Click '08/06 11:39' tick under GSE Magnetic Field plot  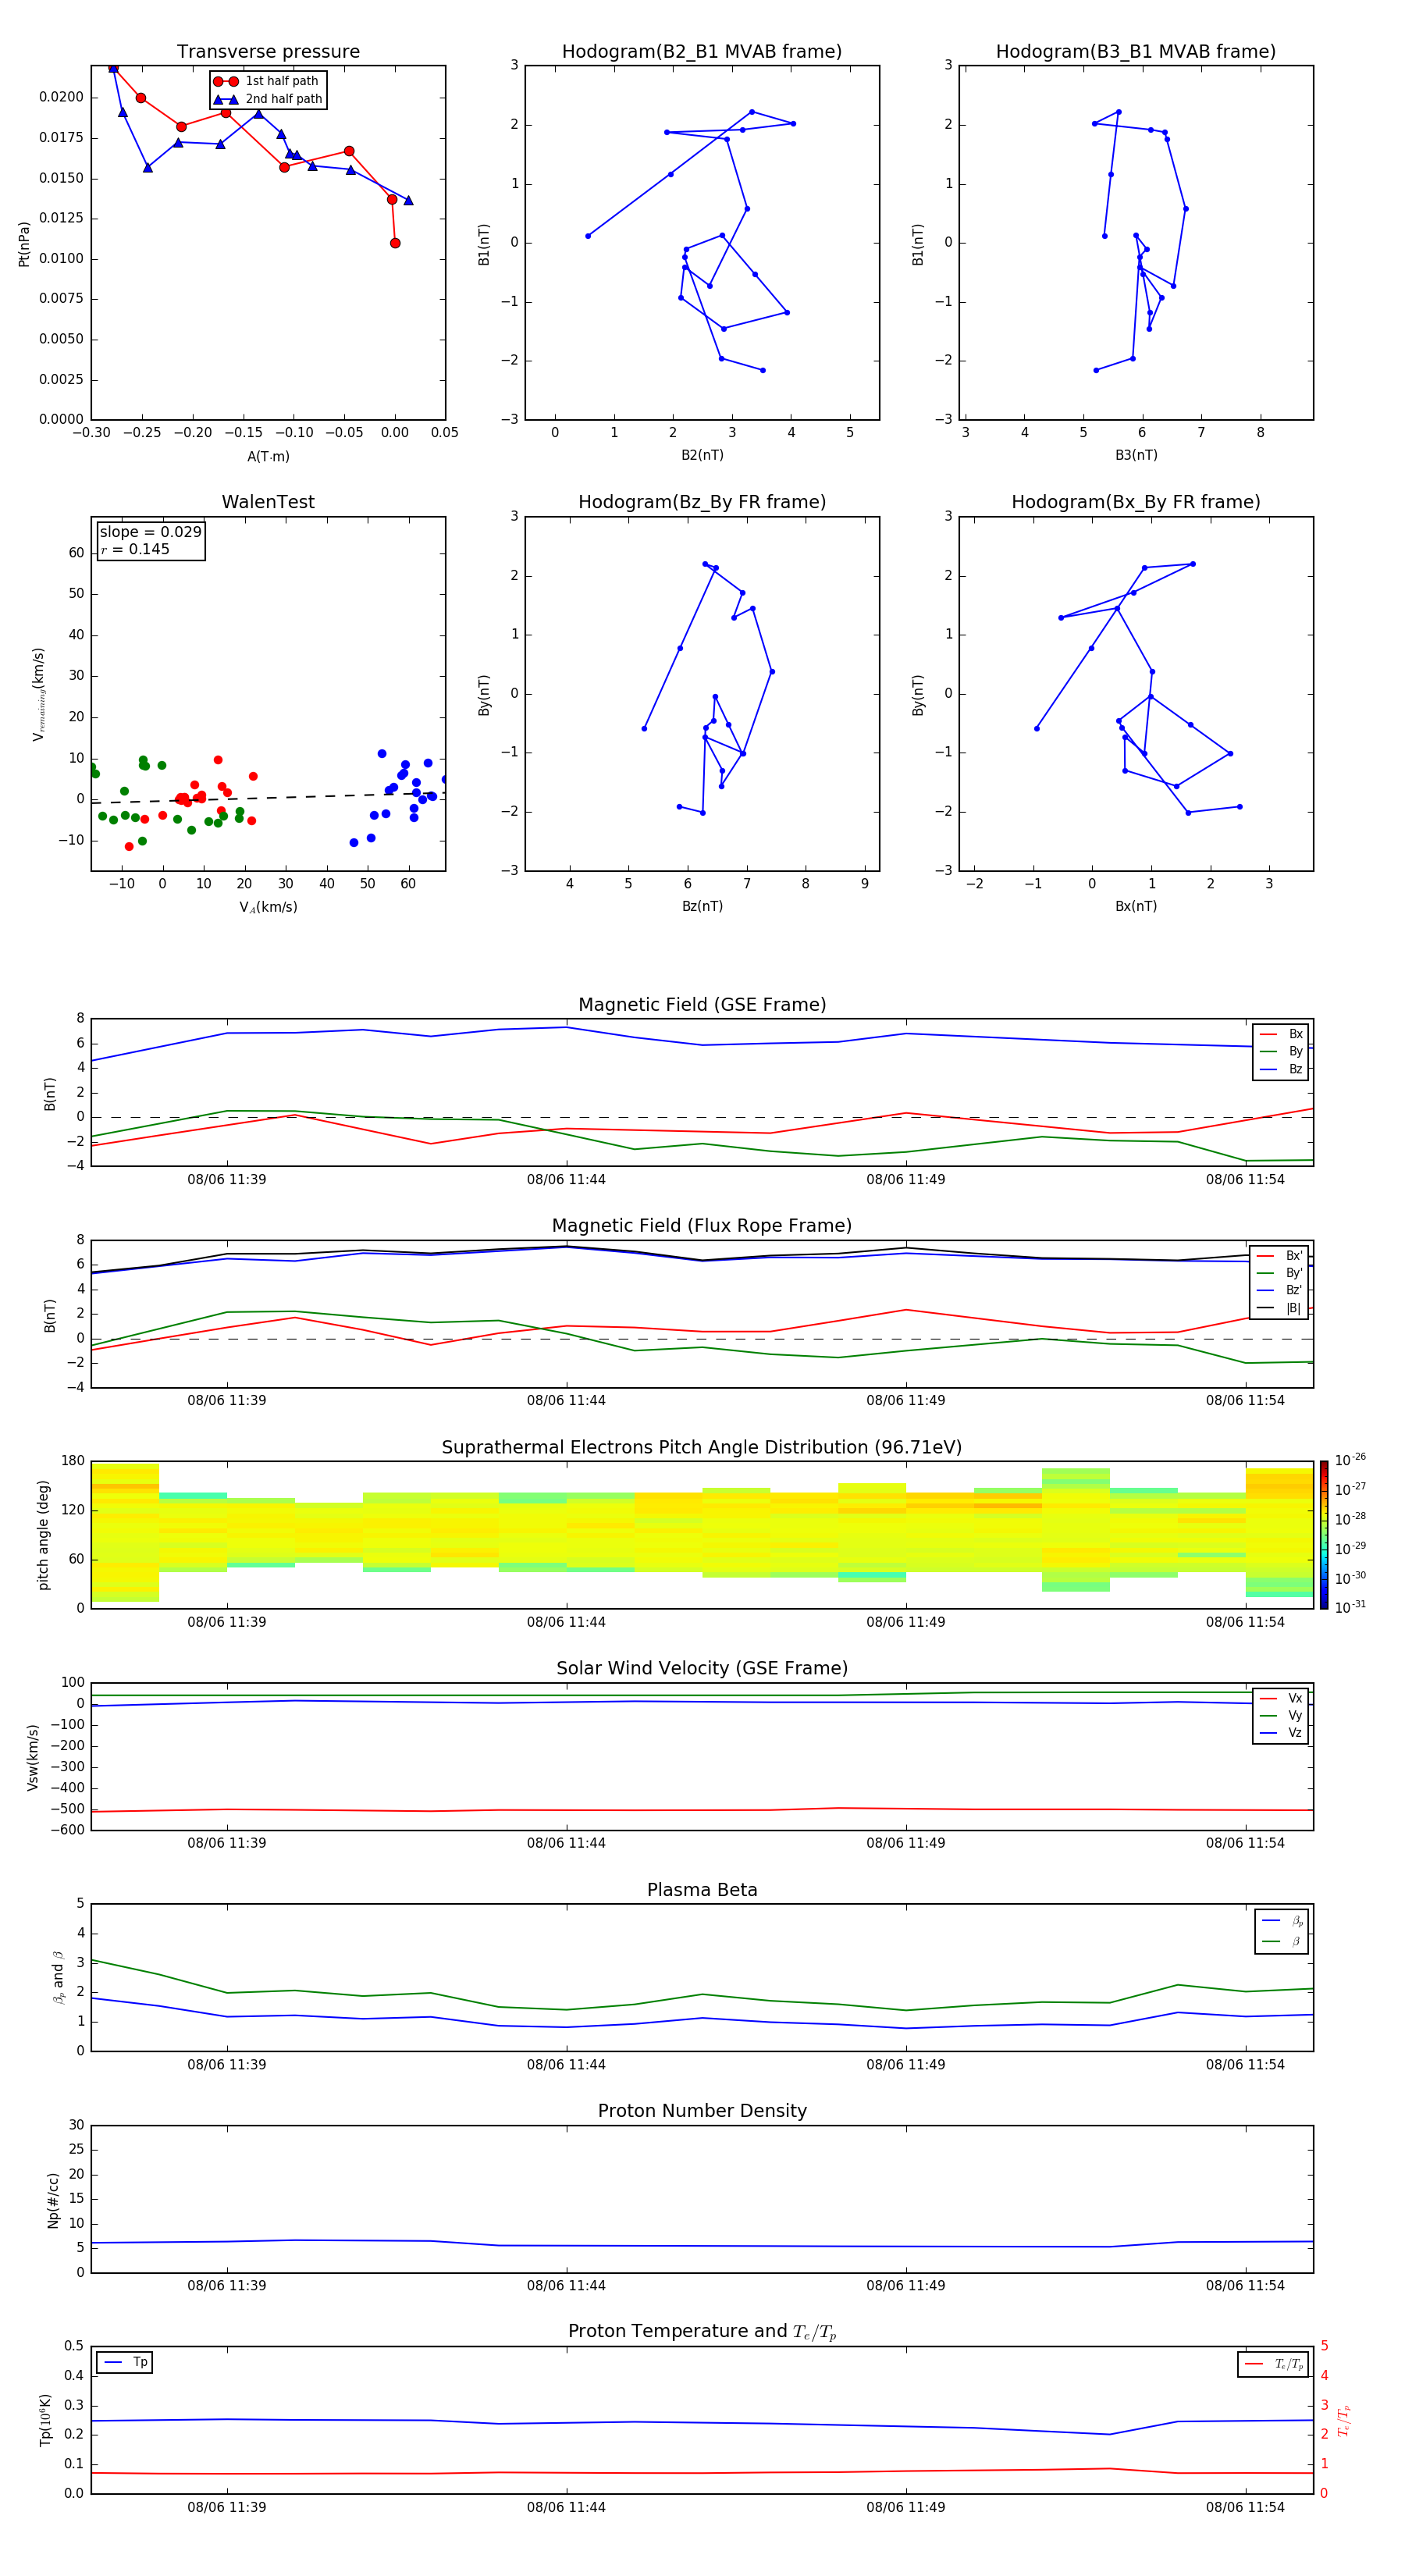tap(227, 1179)
